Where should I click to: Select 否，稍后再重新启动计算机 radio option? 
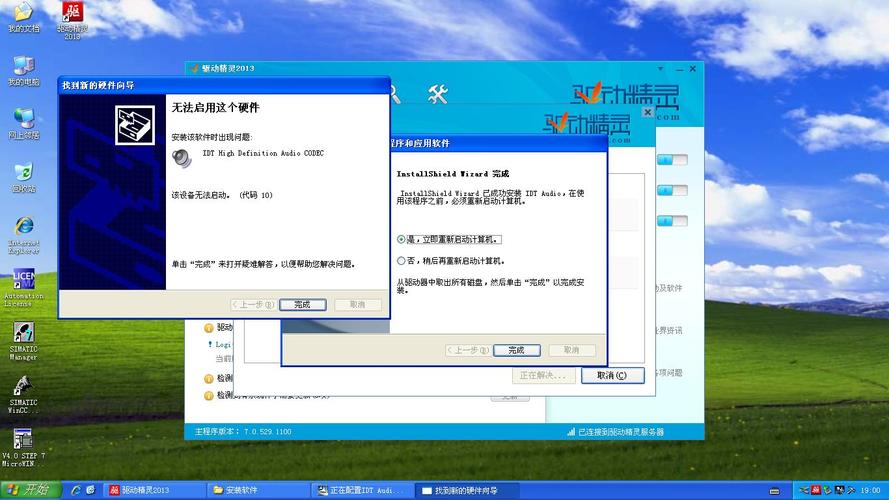point(401,261)
